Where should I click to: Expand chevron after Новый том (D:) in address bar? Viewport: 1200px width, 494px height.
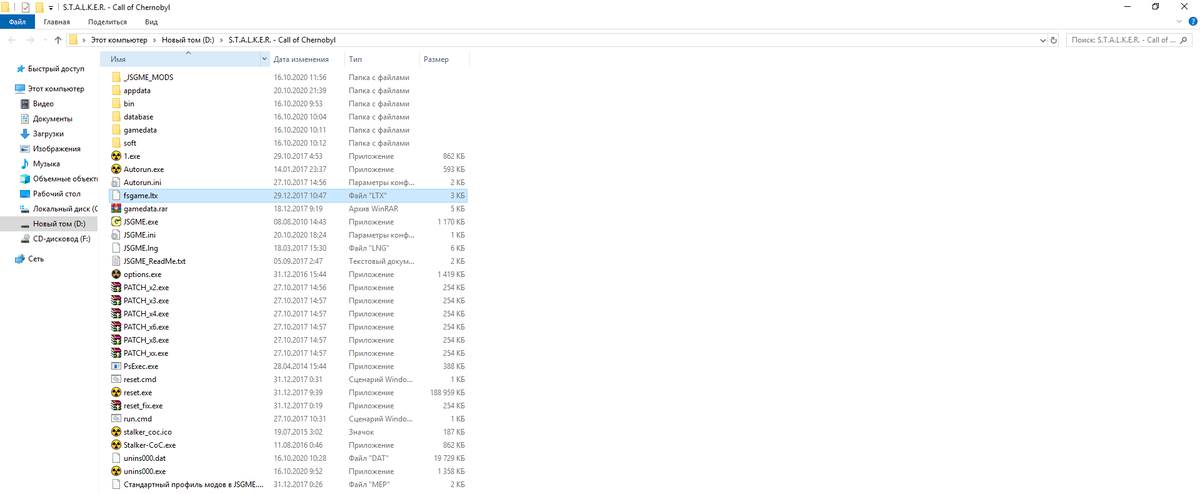pyautogui.click(x=221, y=40)
